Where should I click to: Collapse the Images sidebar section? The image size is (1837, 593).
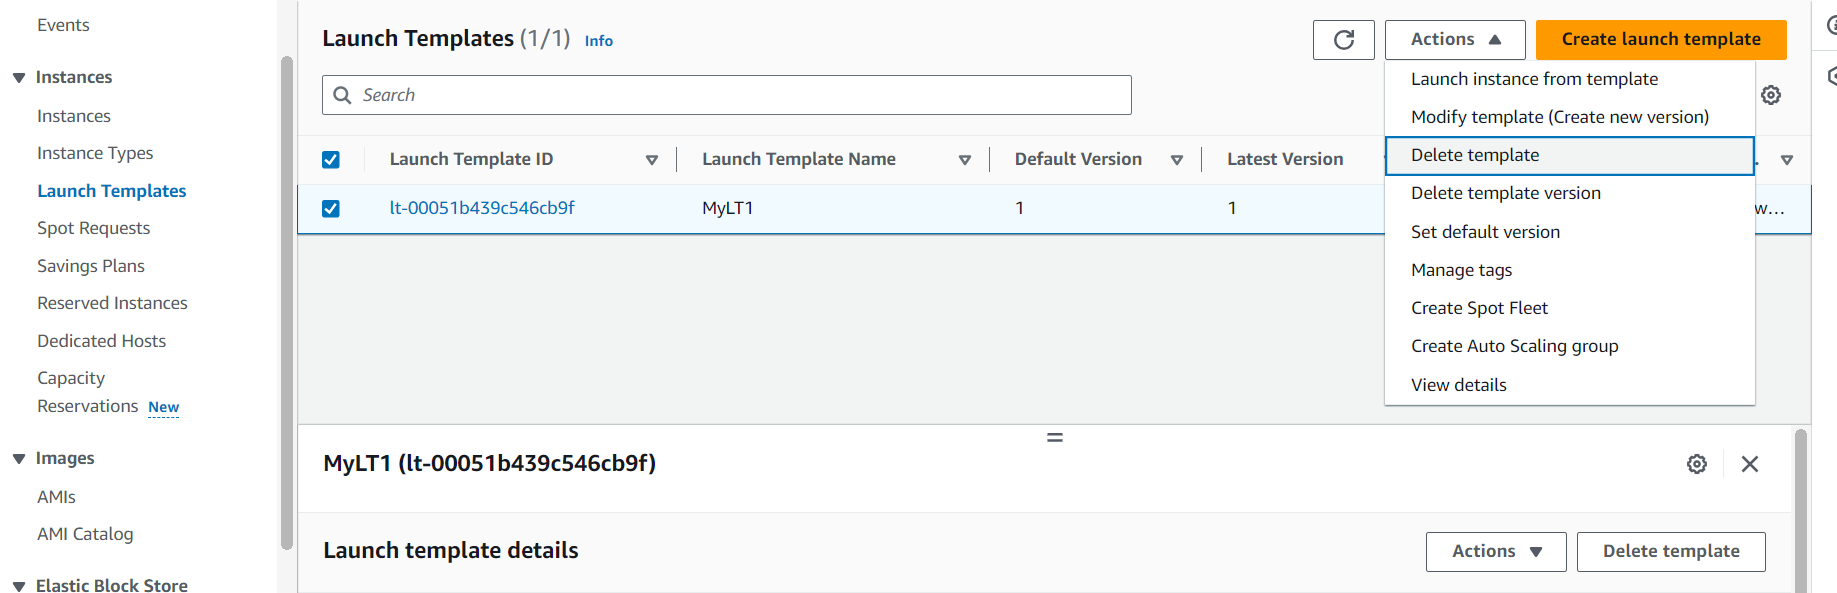(x=19, y=459)
